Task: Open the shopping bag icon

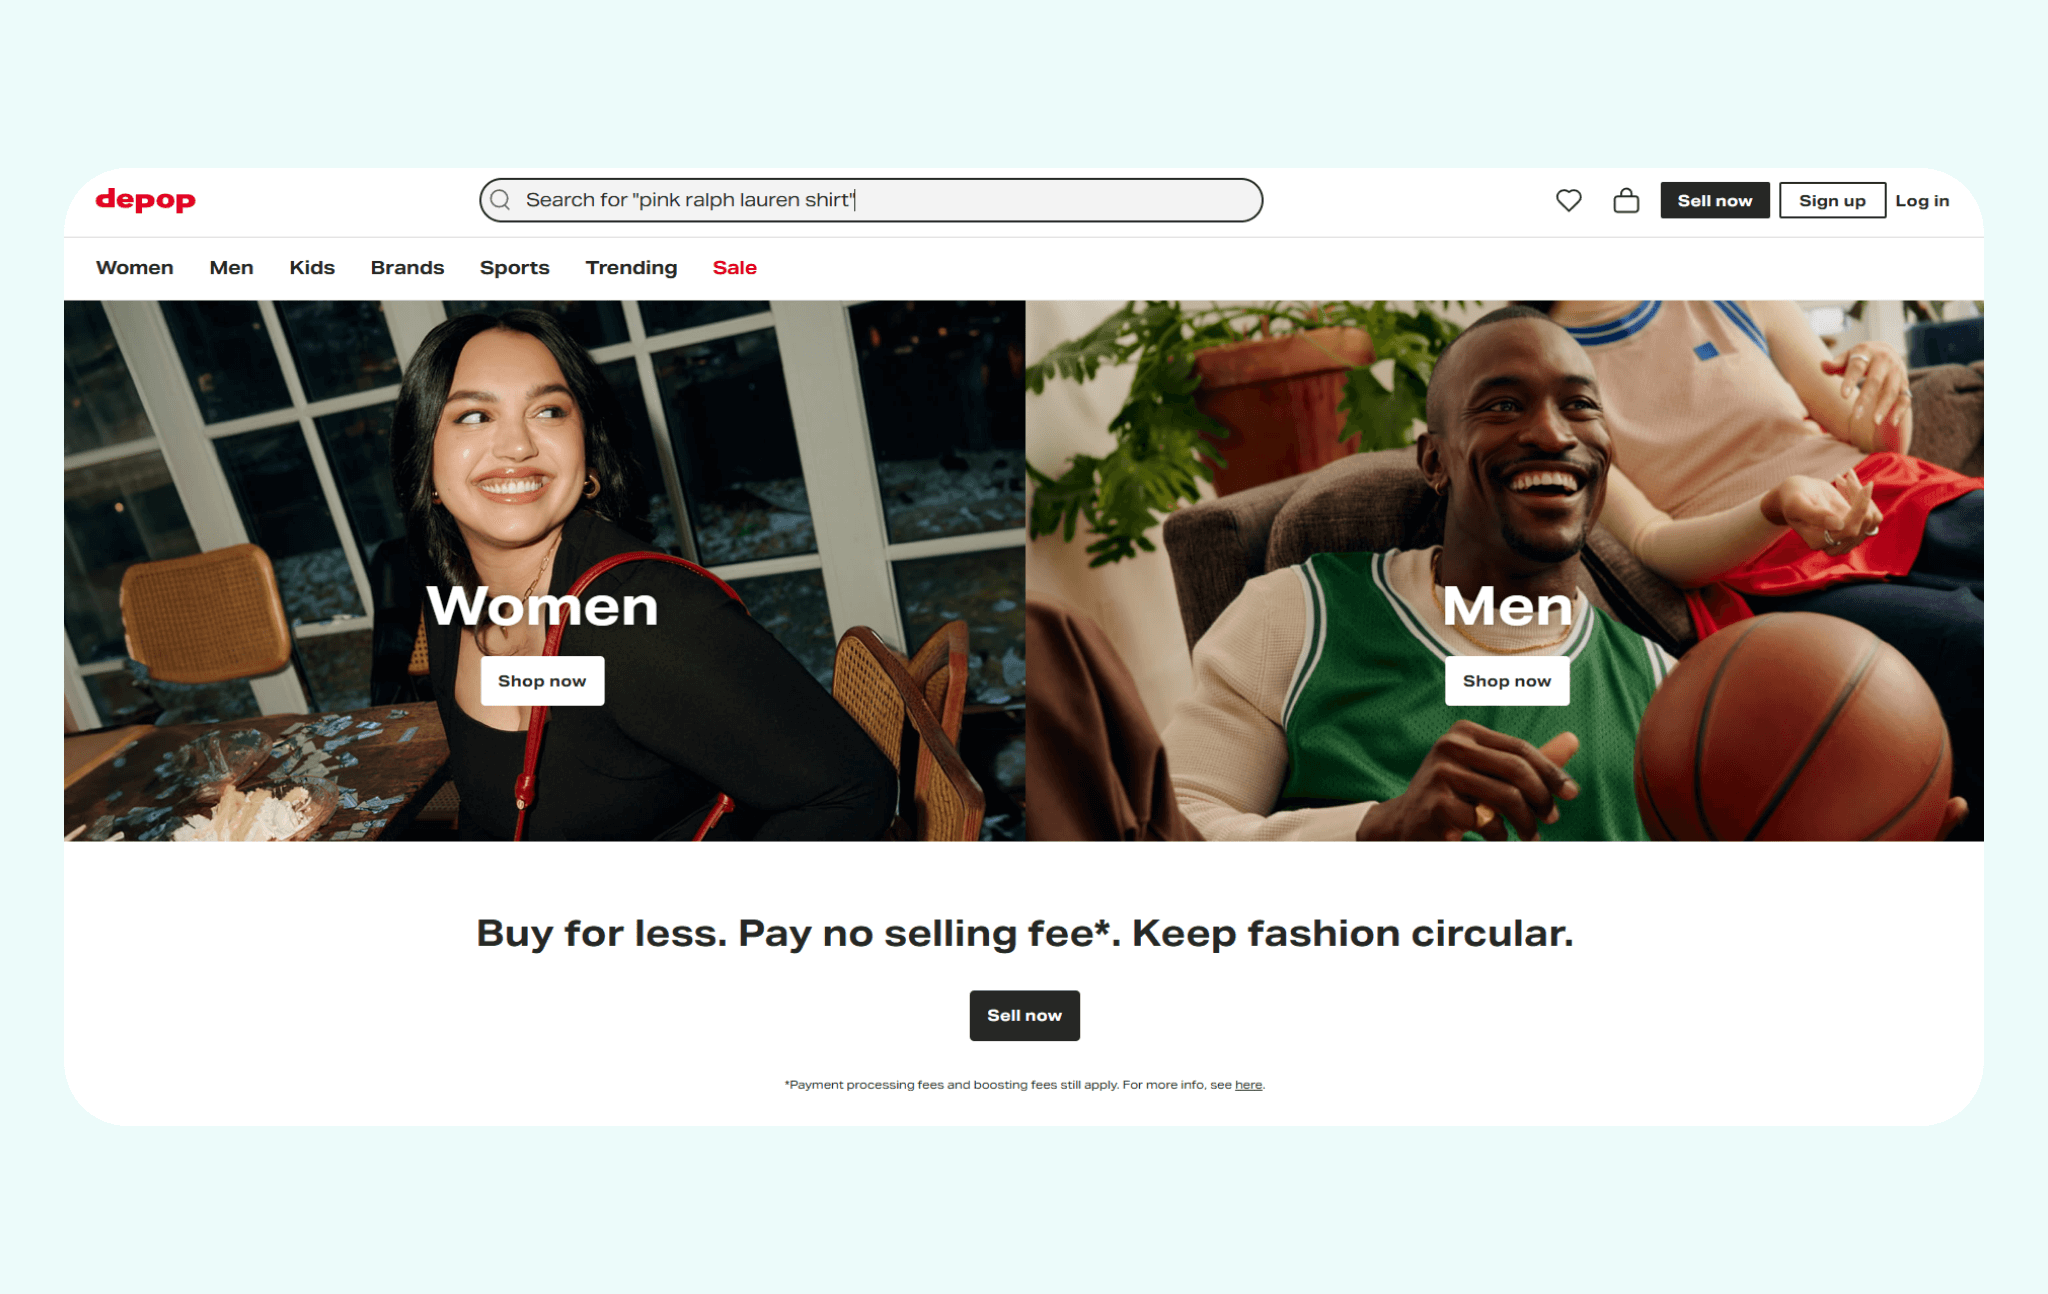Action: click(x=1626, y=200)
